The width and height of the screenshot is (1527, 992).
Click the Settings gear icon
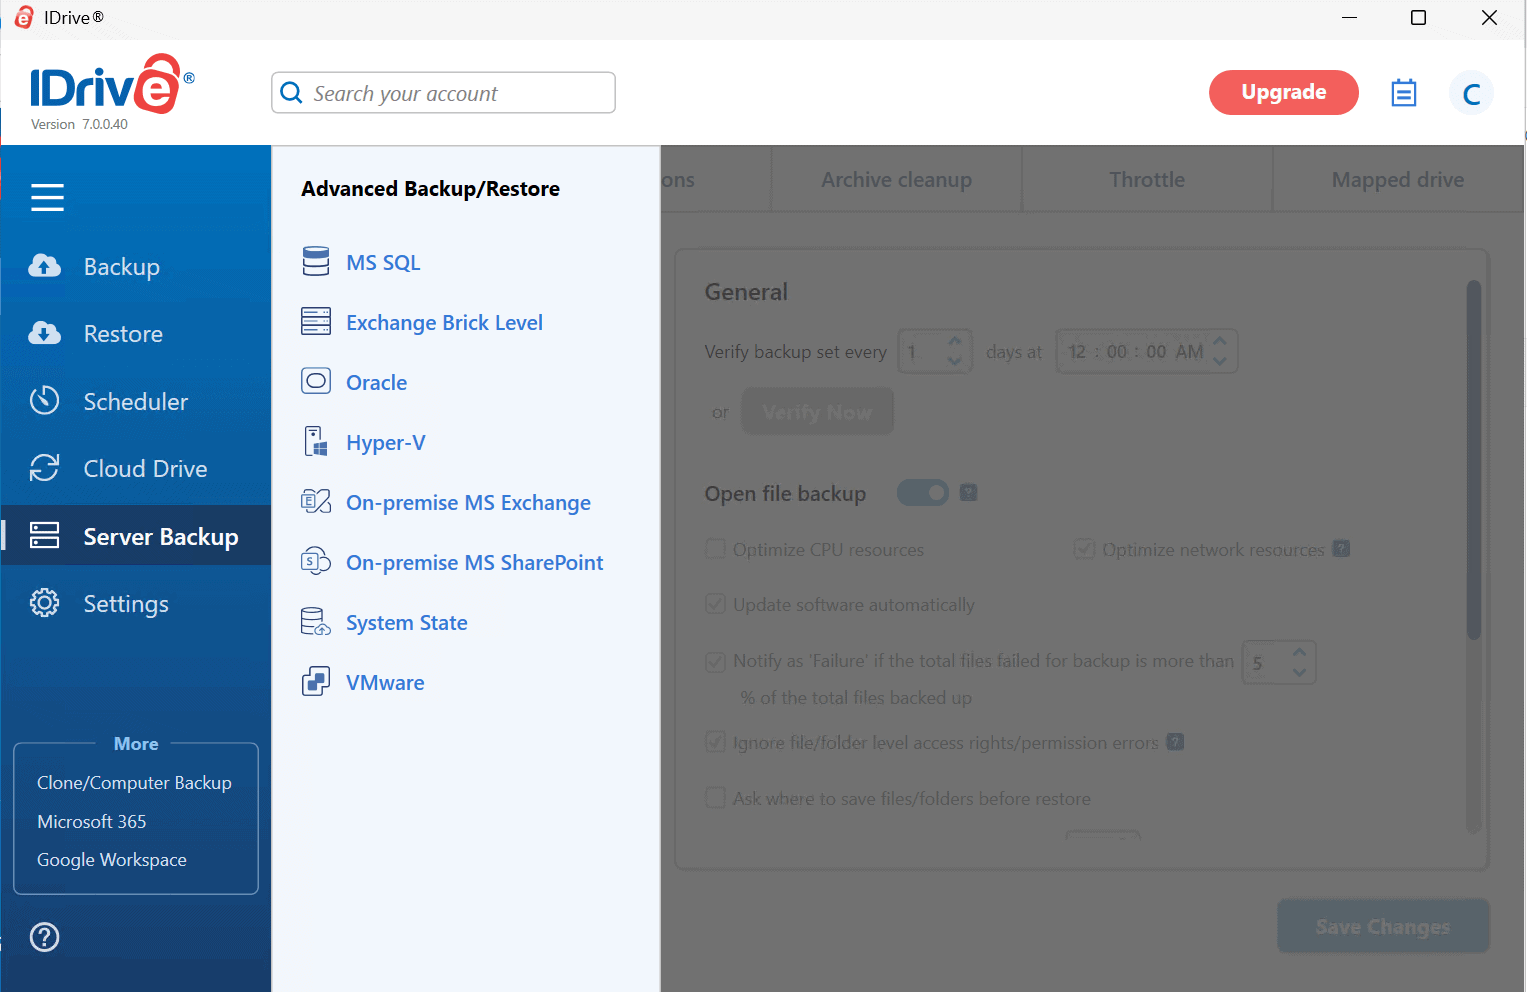click(x=44, y=603)
